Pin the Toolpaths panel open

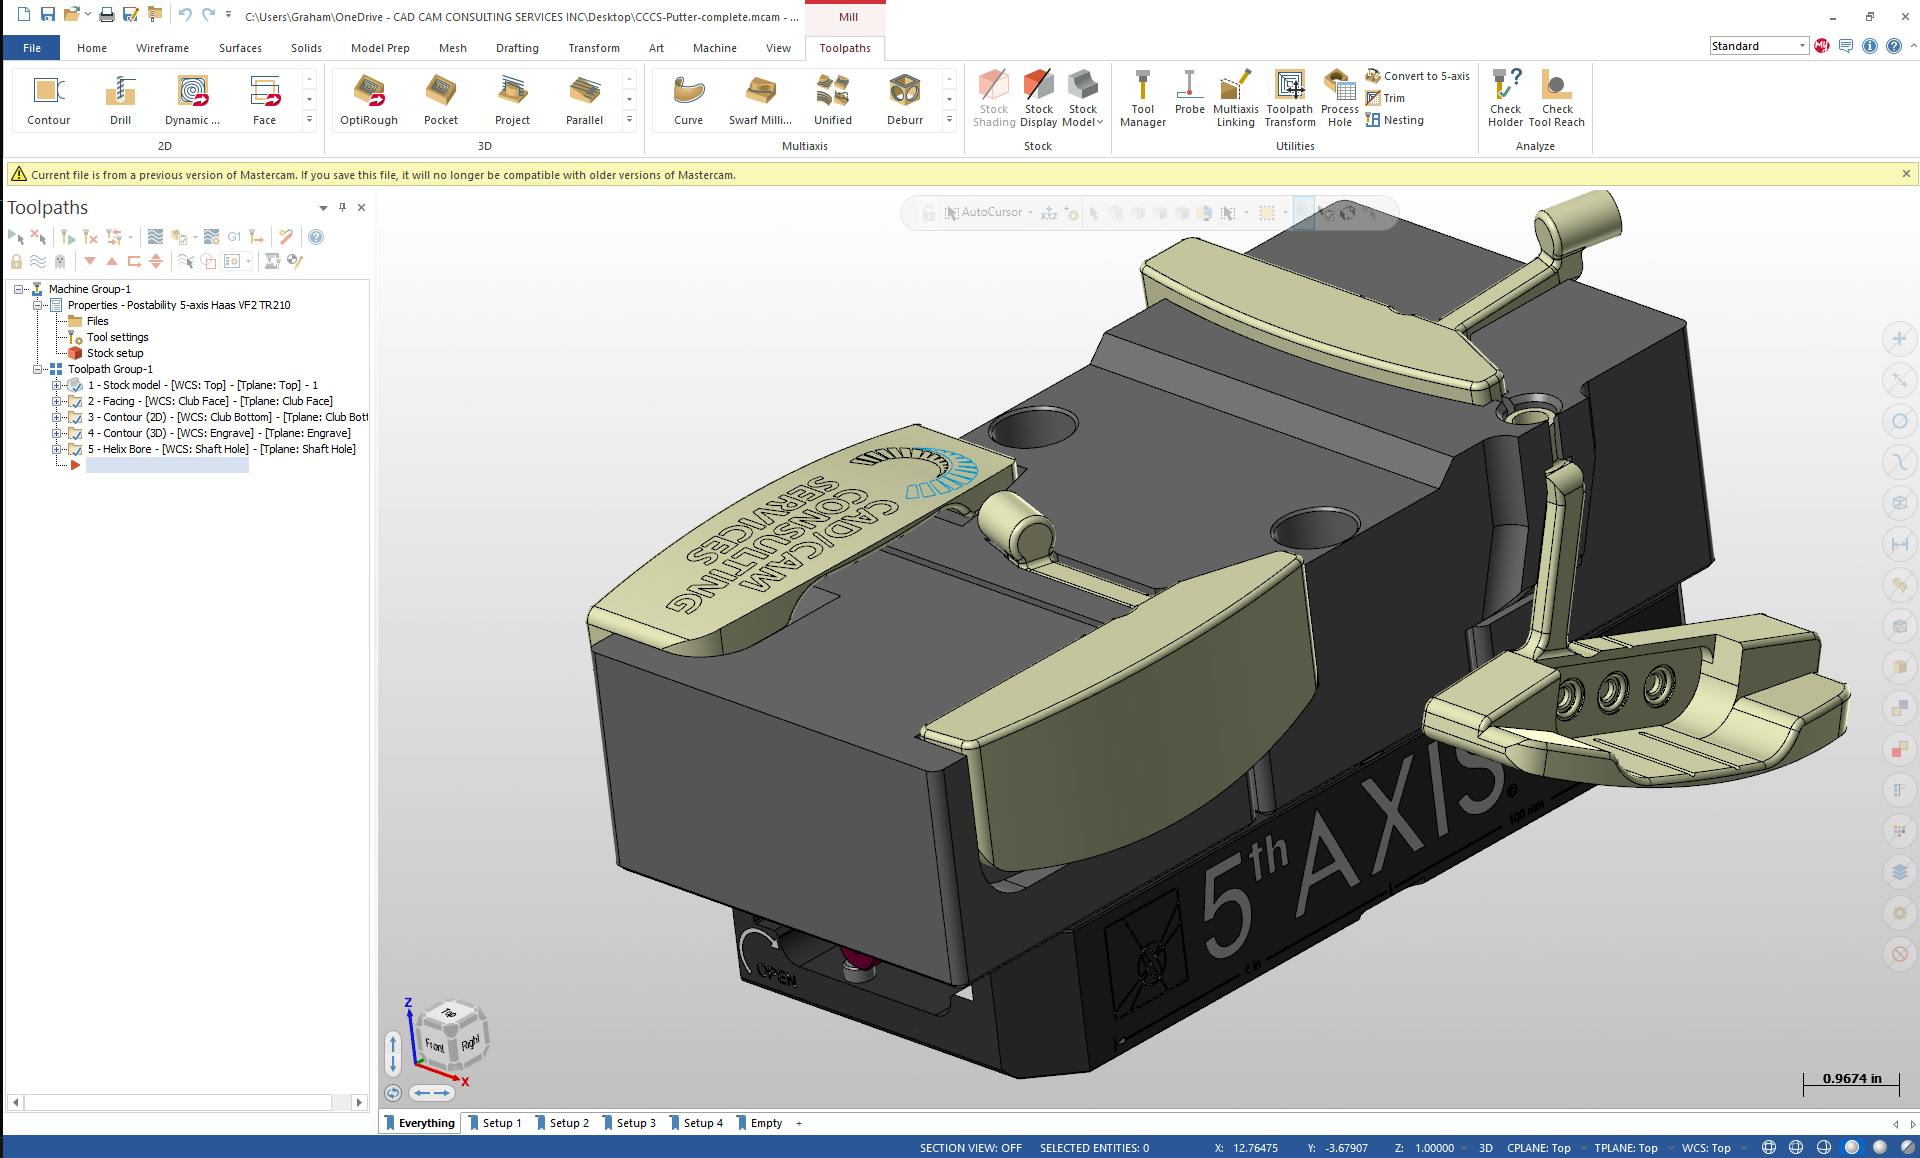(341, 208)
